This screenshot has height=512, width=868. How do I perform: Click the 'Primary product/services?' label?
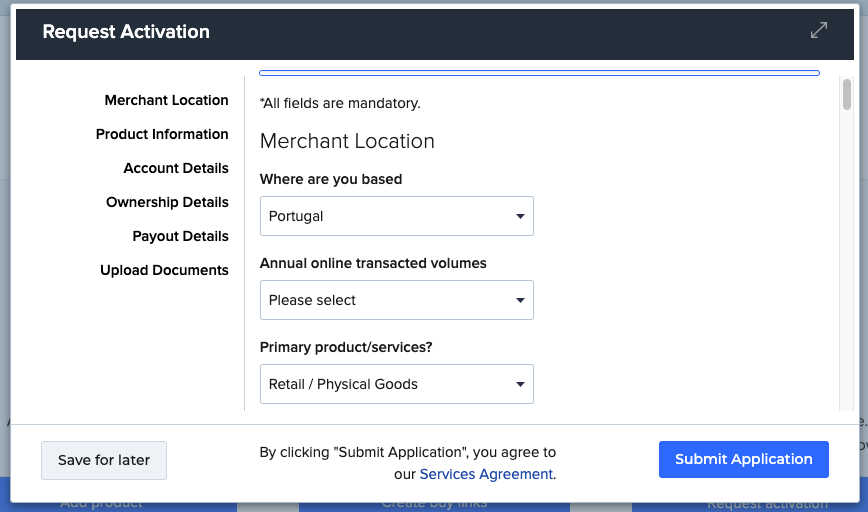[x=352, y=348]
